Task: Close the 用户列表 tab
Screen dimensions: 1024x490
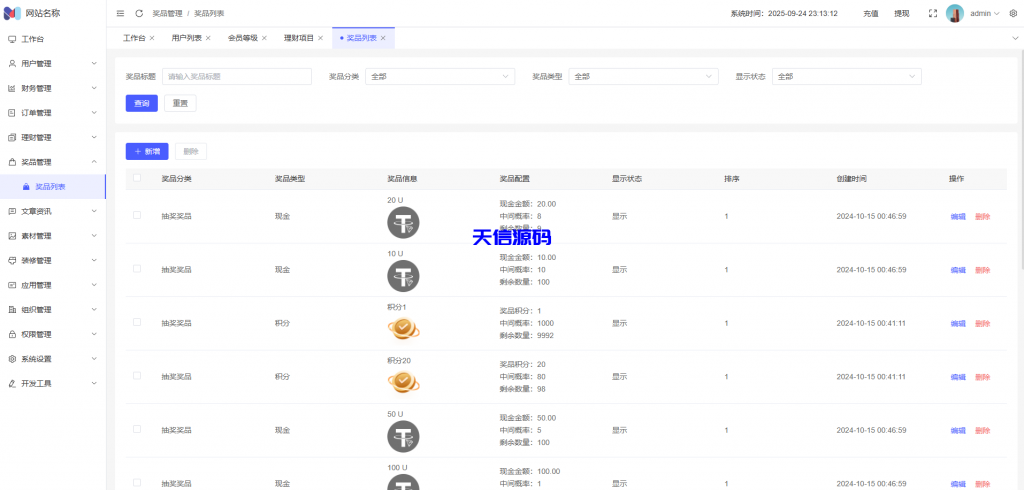Action: point(208,38)
